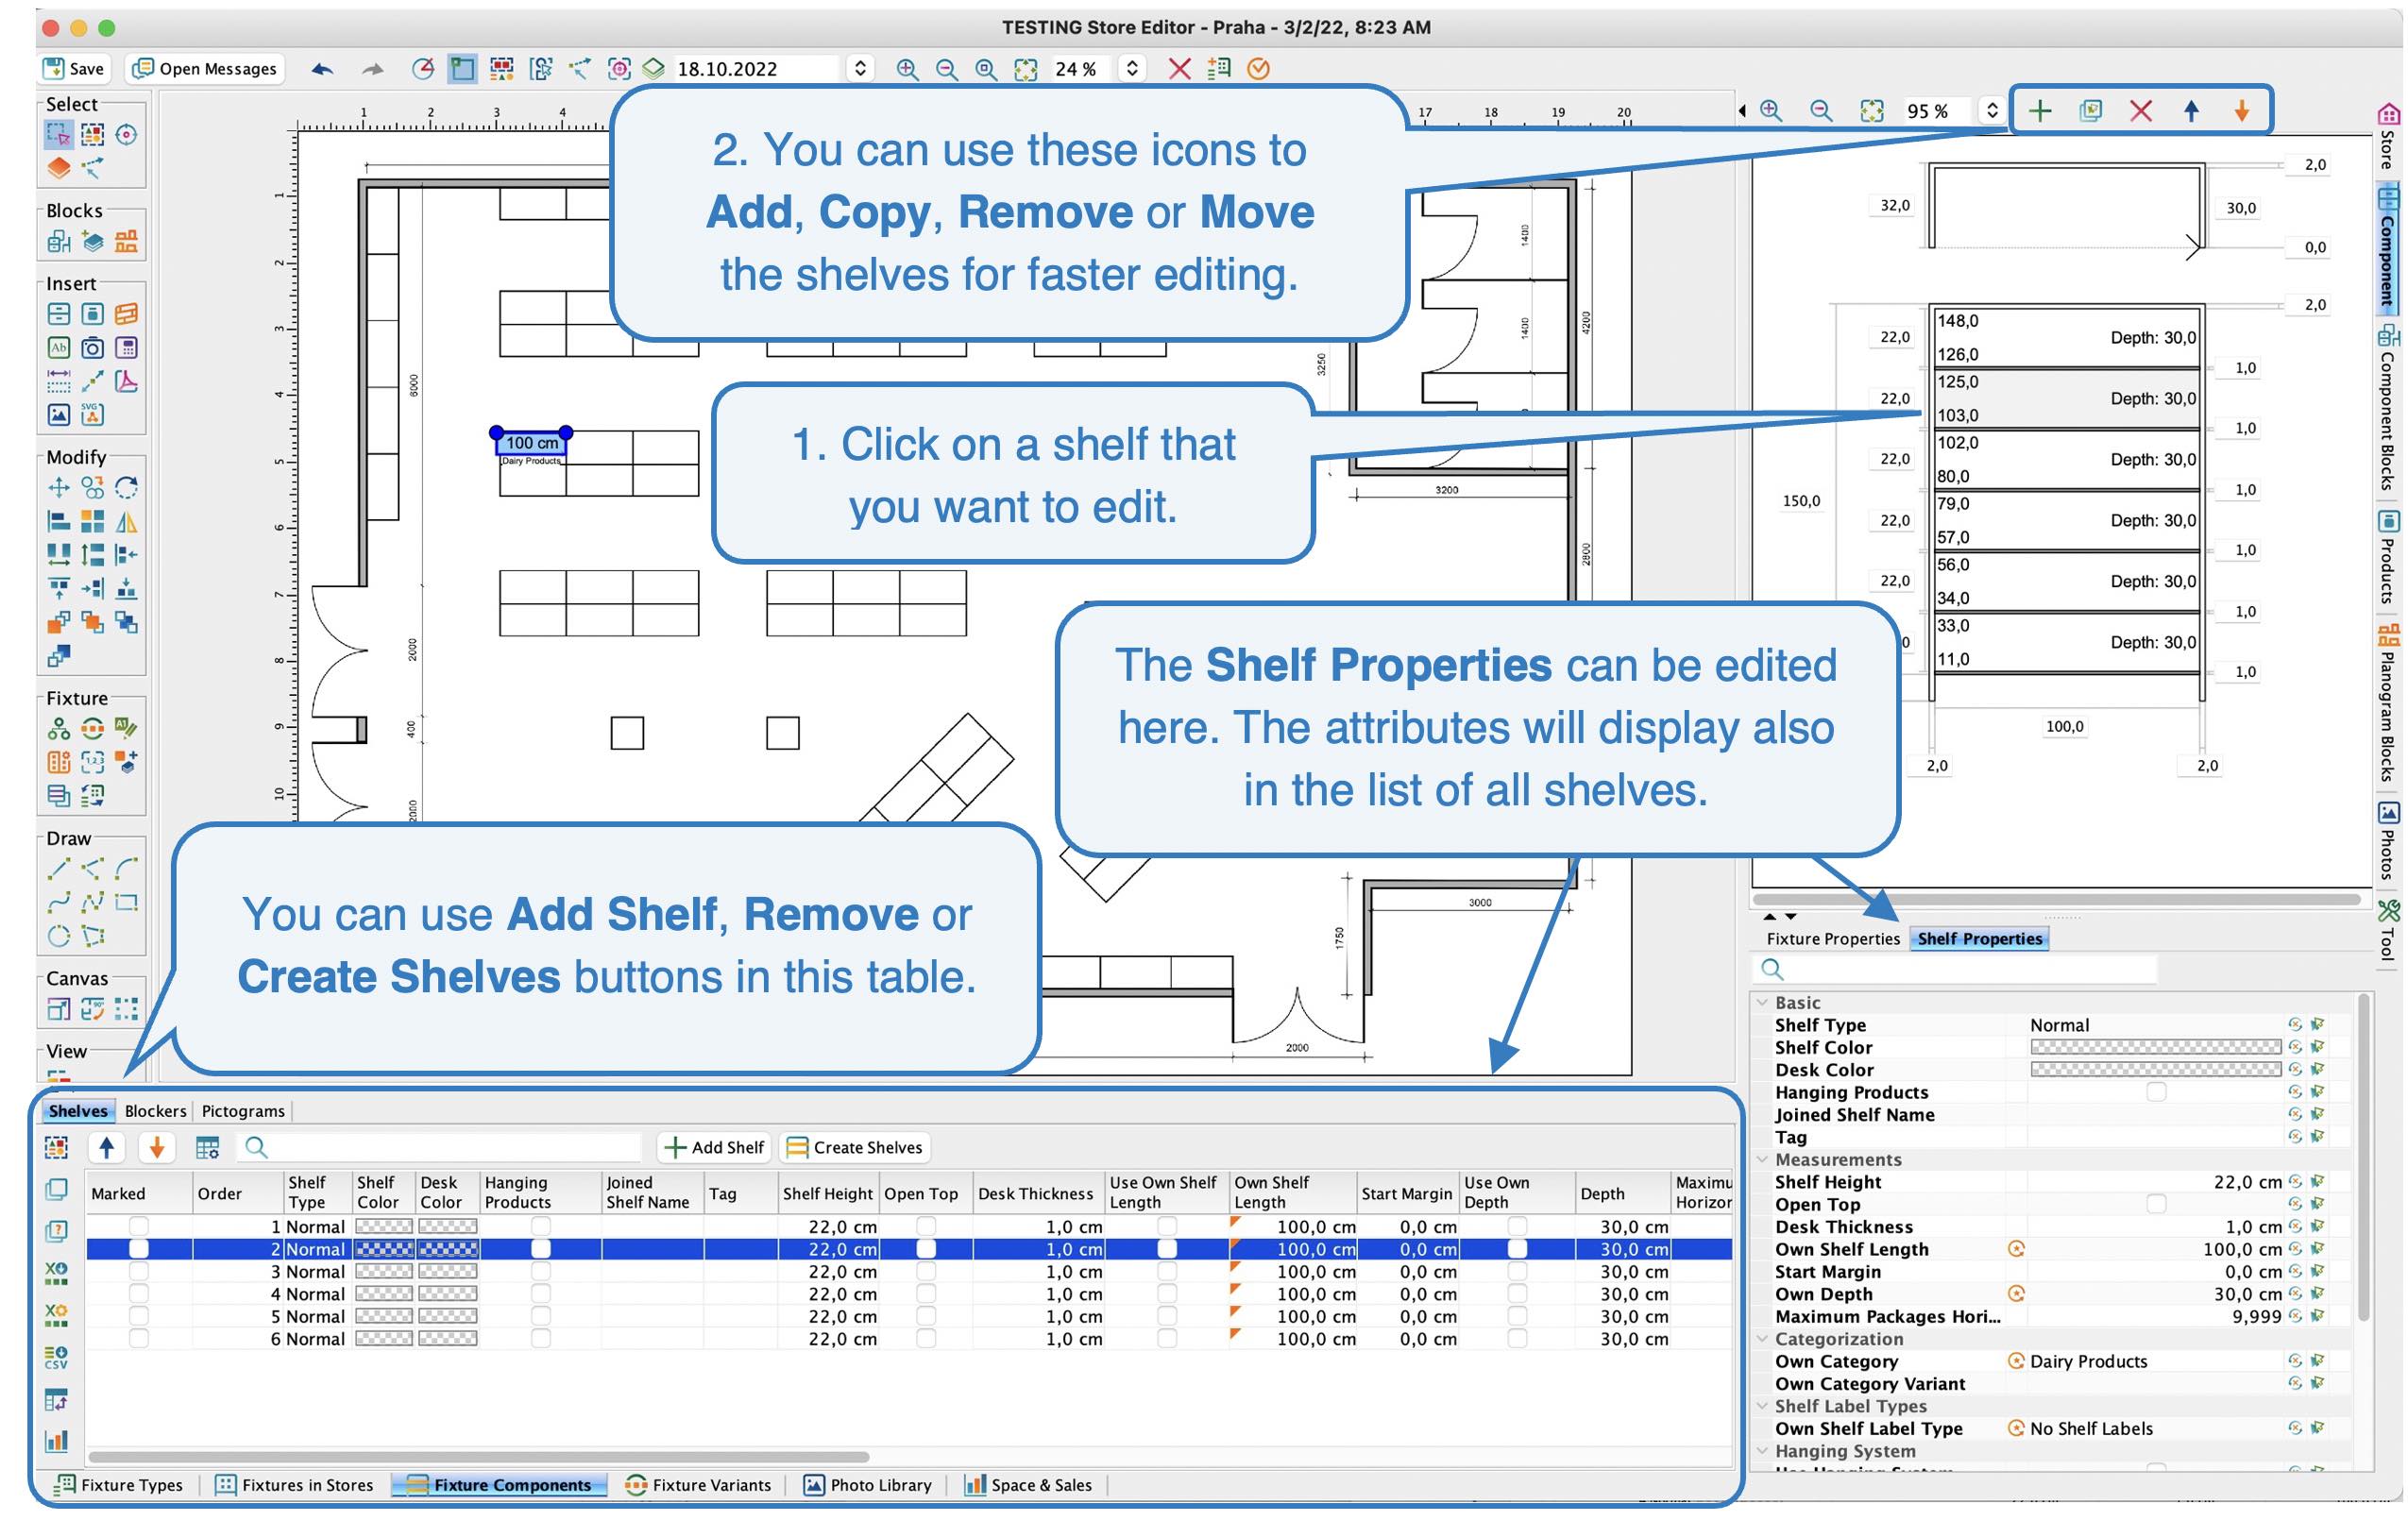This screenshot has width=2408, height=1521.
Task: Select the Draw circle tool
Action: [x=59, y=935]
